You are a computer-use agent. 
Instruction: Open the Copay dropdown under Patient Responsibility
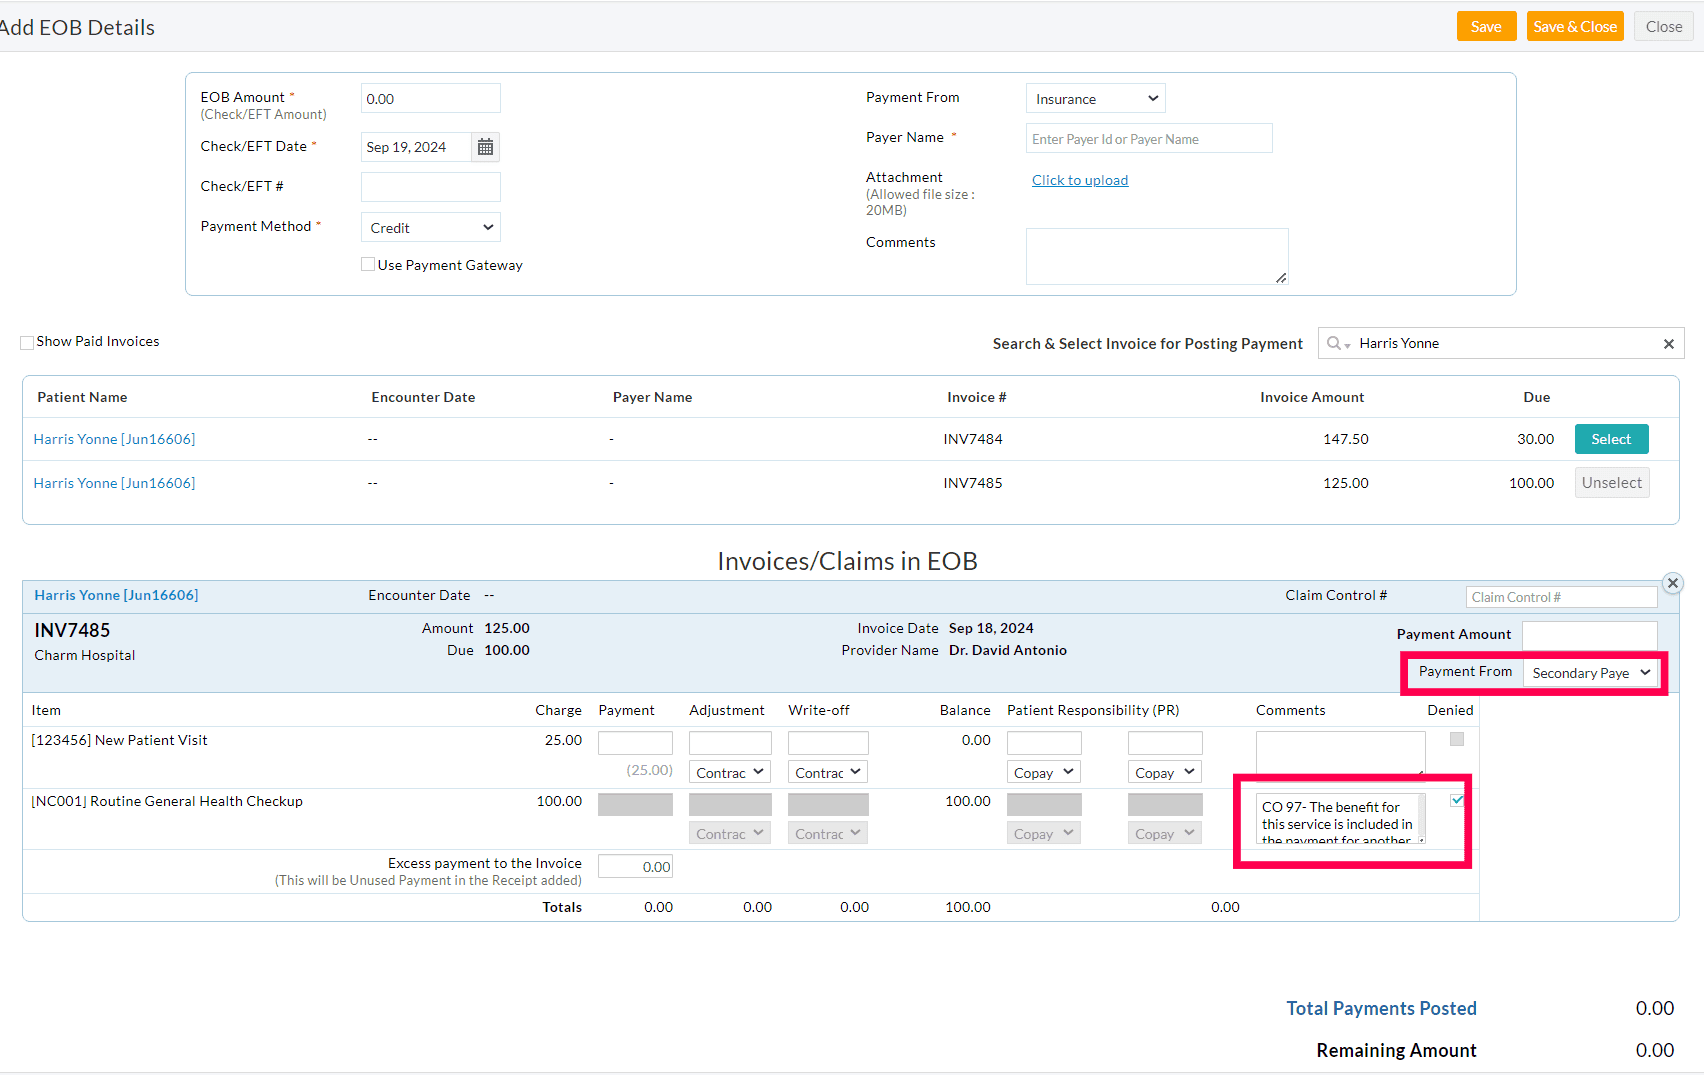pos(1043,771)
